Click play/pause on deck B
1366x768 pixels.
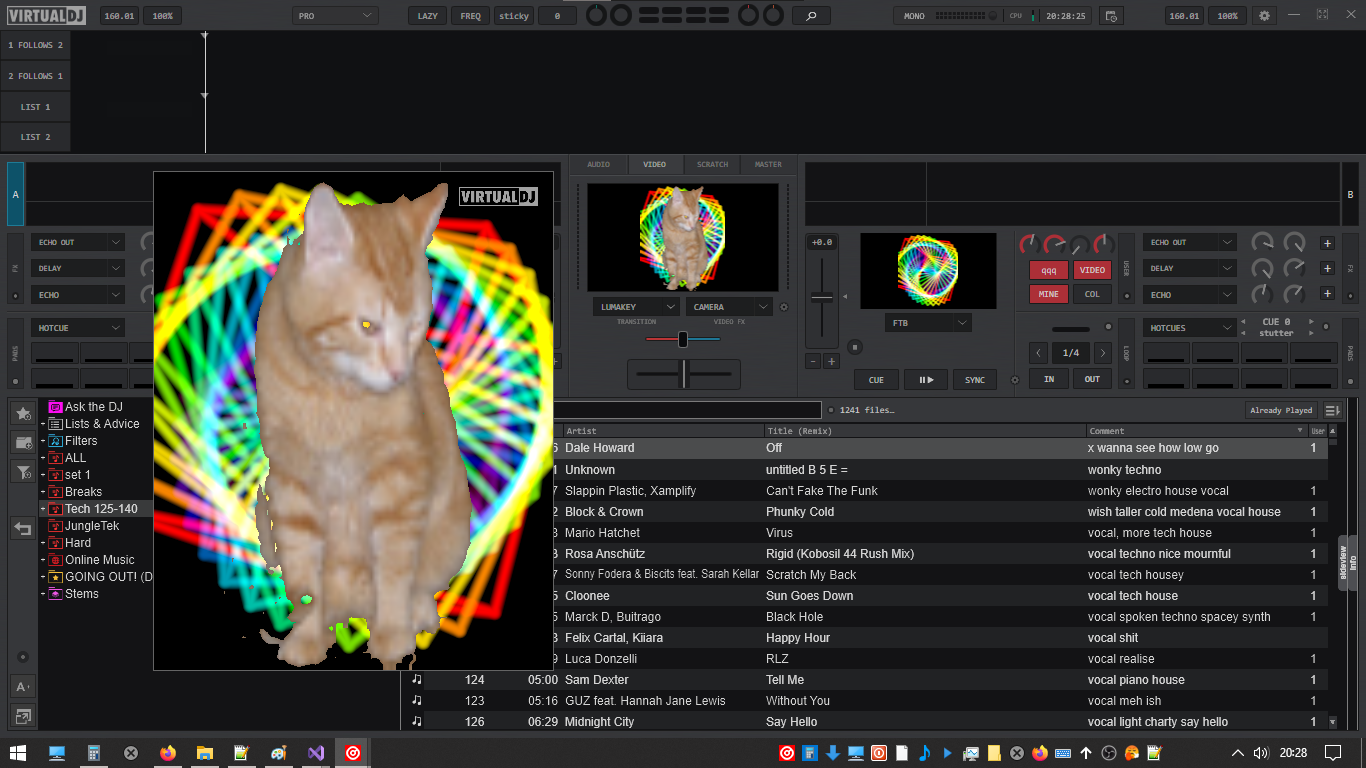point(926,380)
